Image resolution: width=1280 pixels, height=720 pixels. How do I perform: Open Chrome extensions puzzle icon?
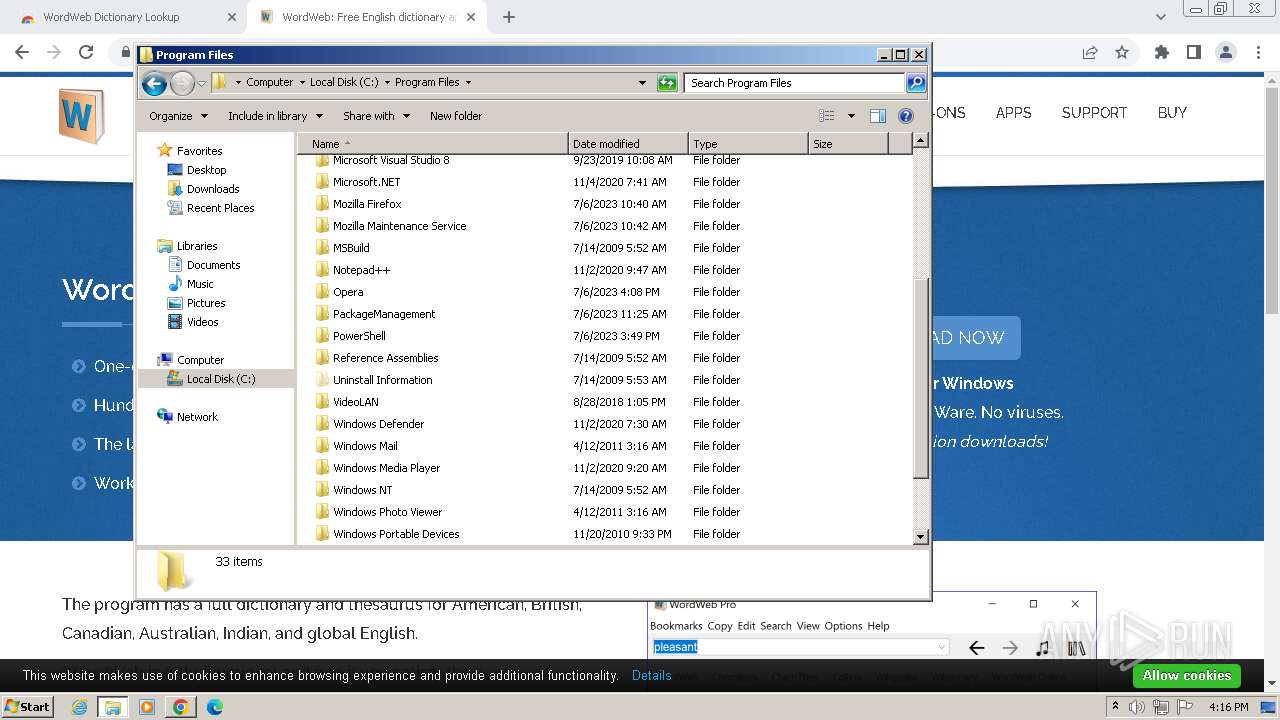1161,52
